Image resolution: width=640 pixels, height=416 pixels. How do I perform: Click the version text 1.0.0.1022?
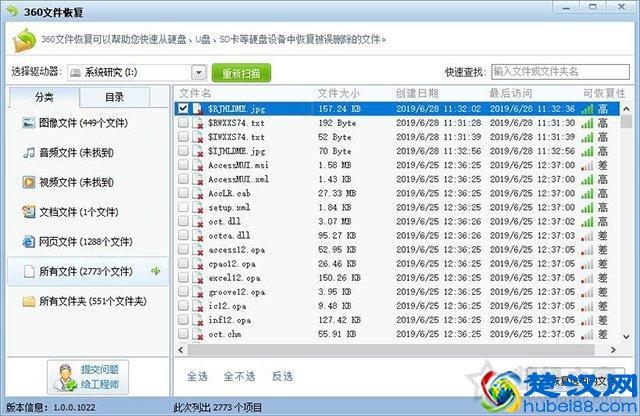coord(74,407)
